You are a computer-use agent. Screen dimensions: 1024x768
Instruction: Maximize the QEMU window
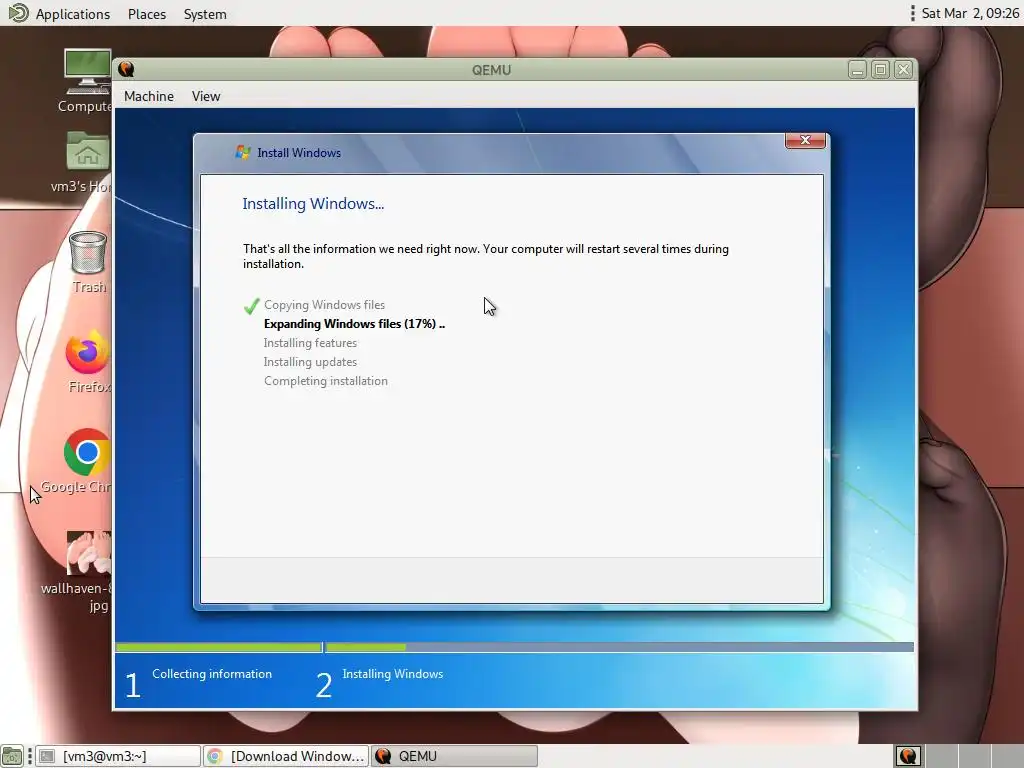(x=880, y=69)
